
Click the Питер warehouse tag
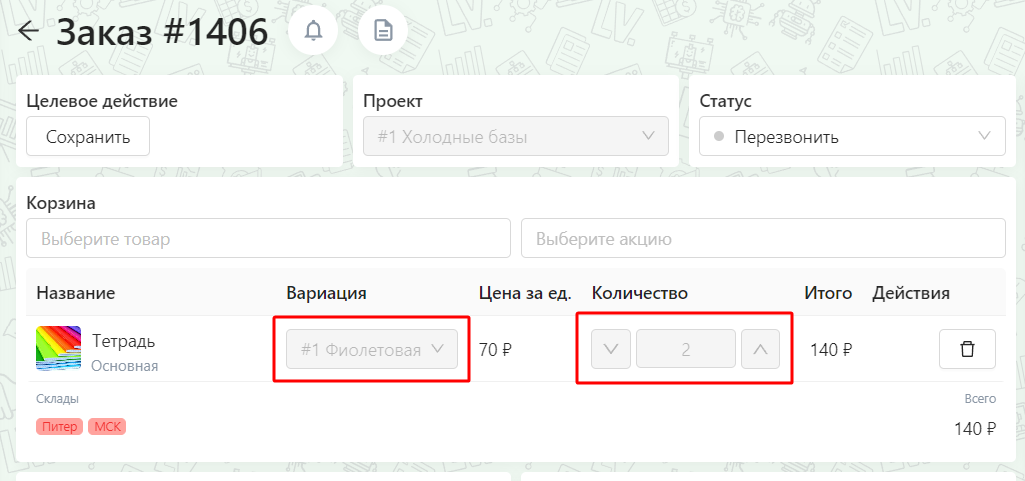(59, 427)
